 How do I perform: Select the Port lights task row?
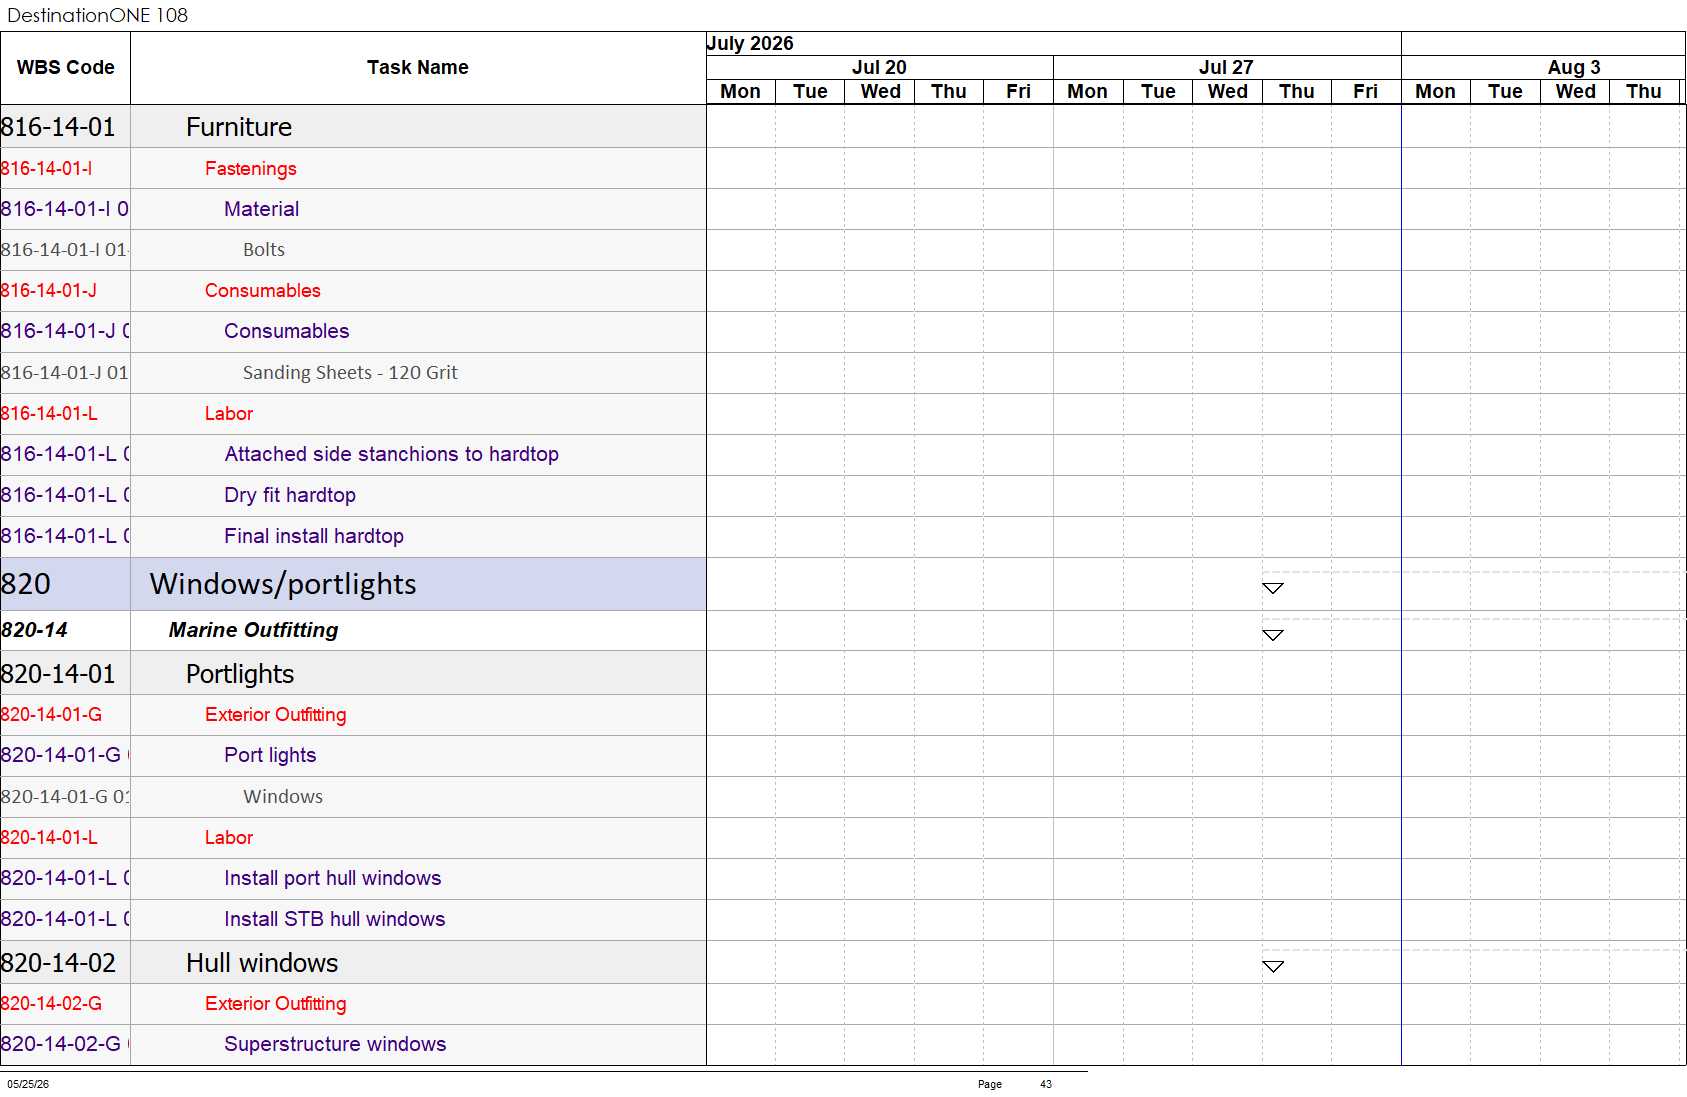pos(353,756)
